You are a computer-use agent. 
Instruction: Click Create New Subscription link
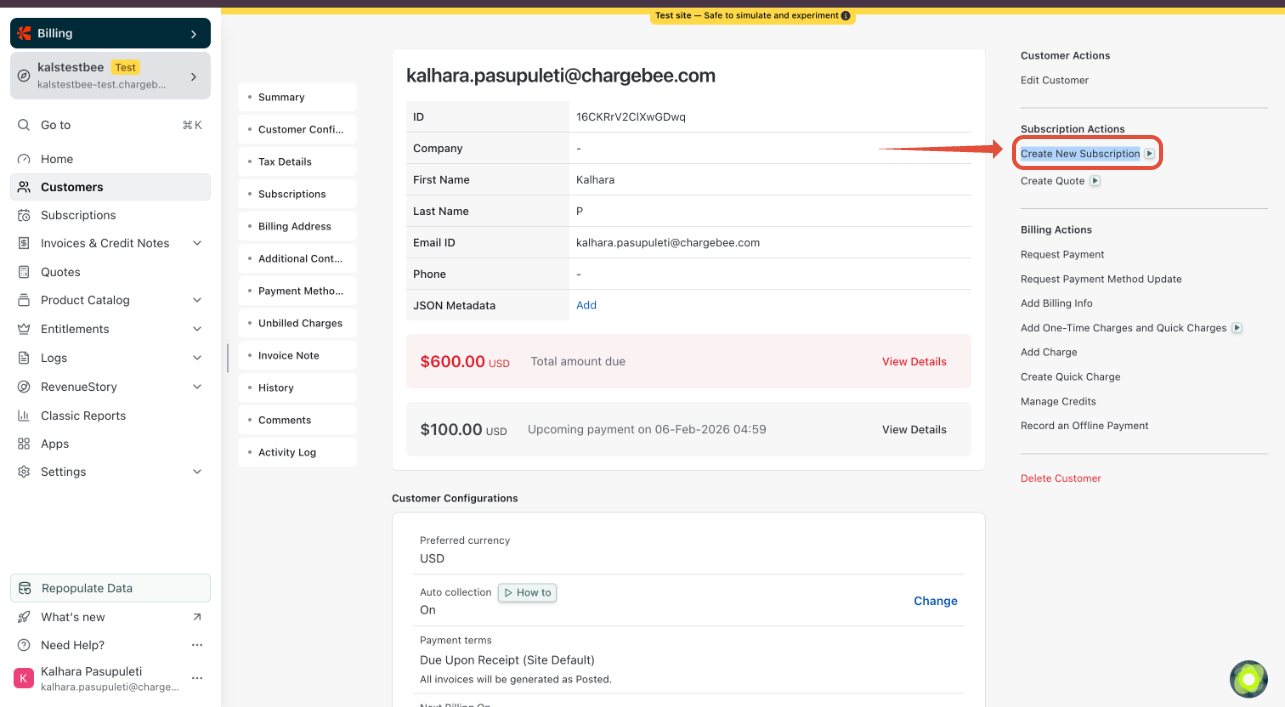1080,154
